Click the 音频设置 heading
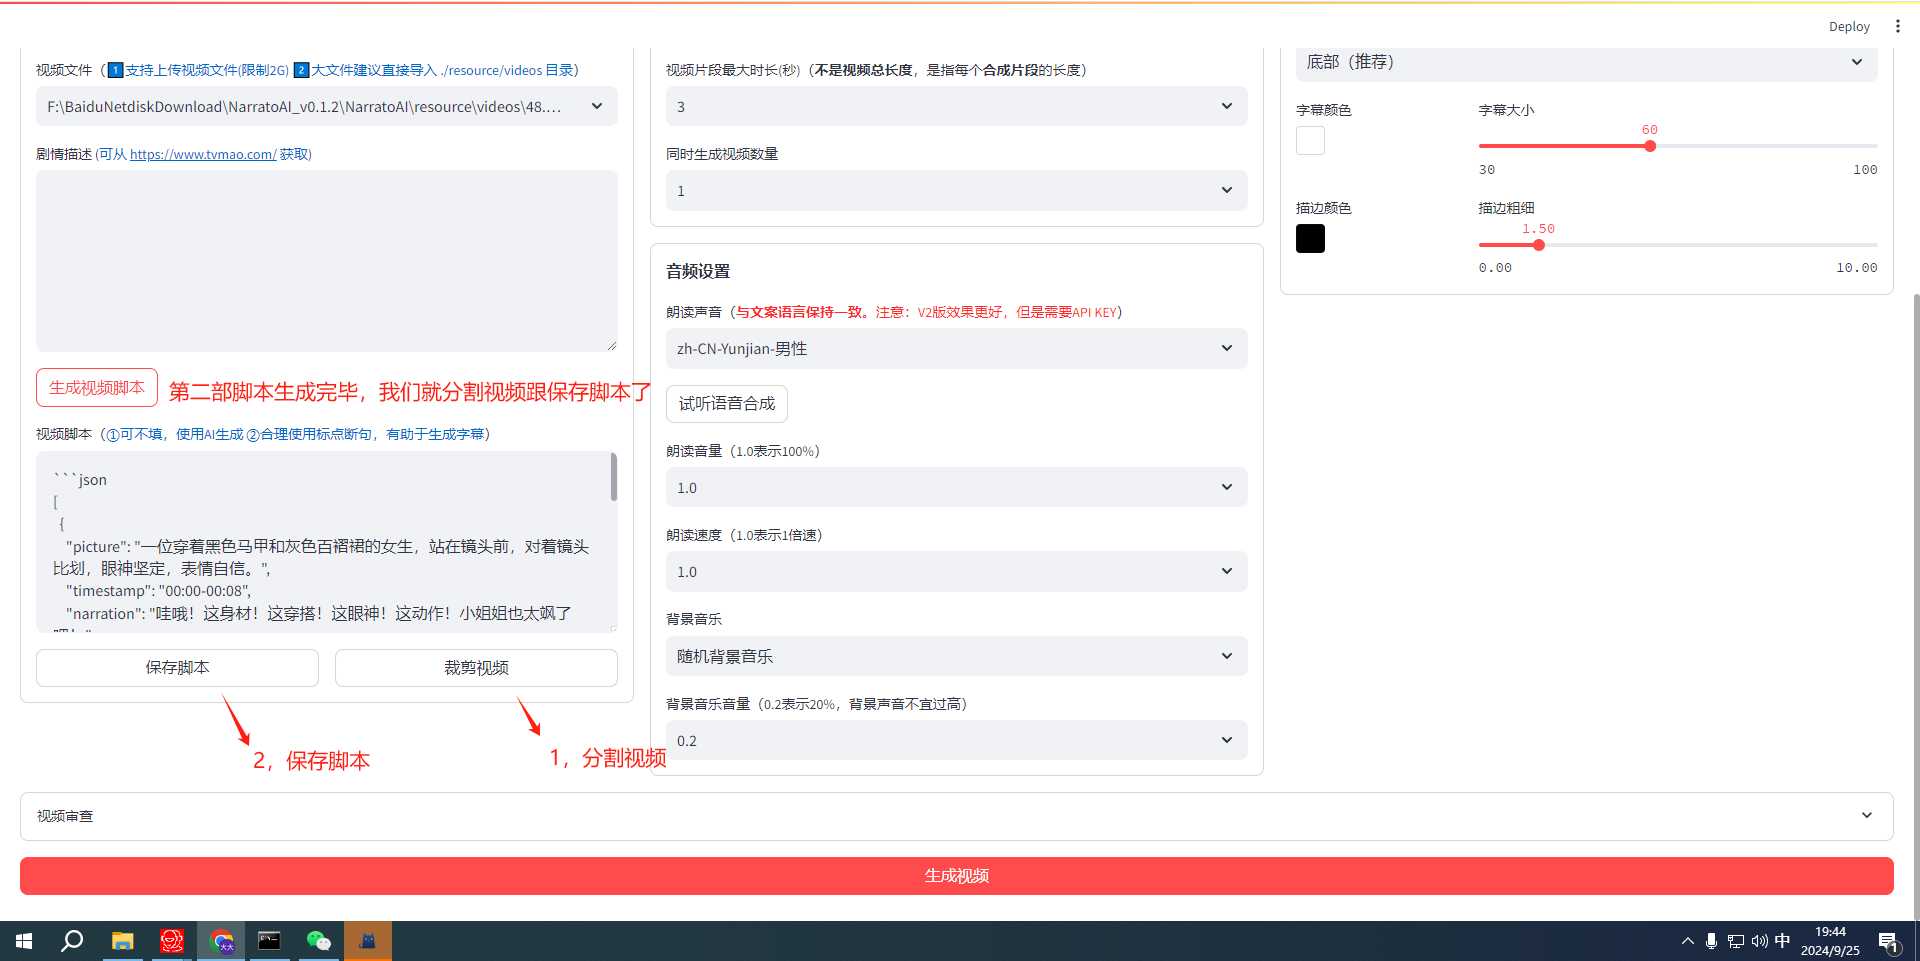Image resolution: width=1920 pixels, height=961 pixels. click(x=698, y=271)
